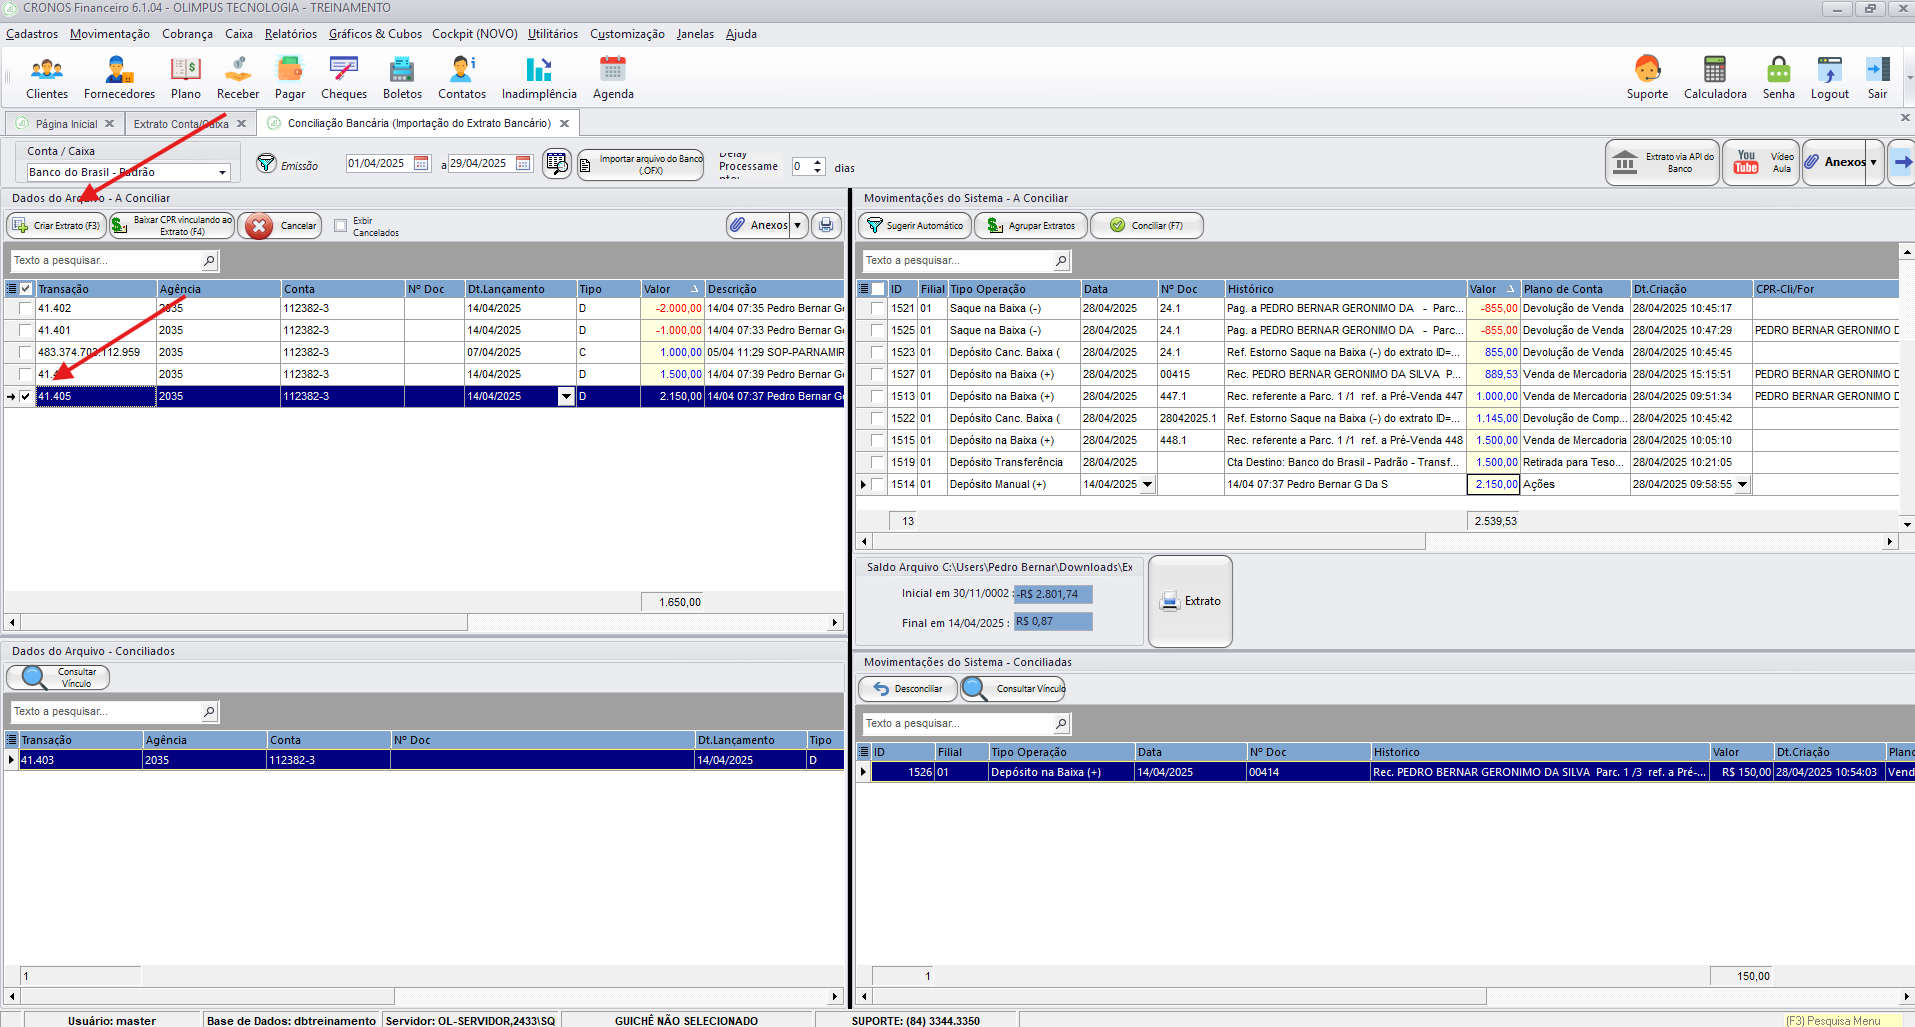Switch to the Página Inicial tab

(x=66, y=124)
